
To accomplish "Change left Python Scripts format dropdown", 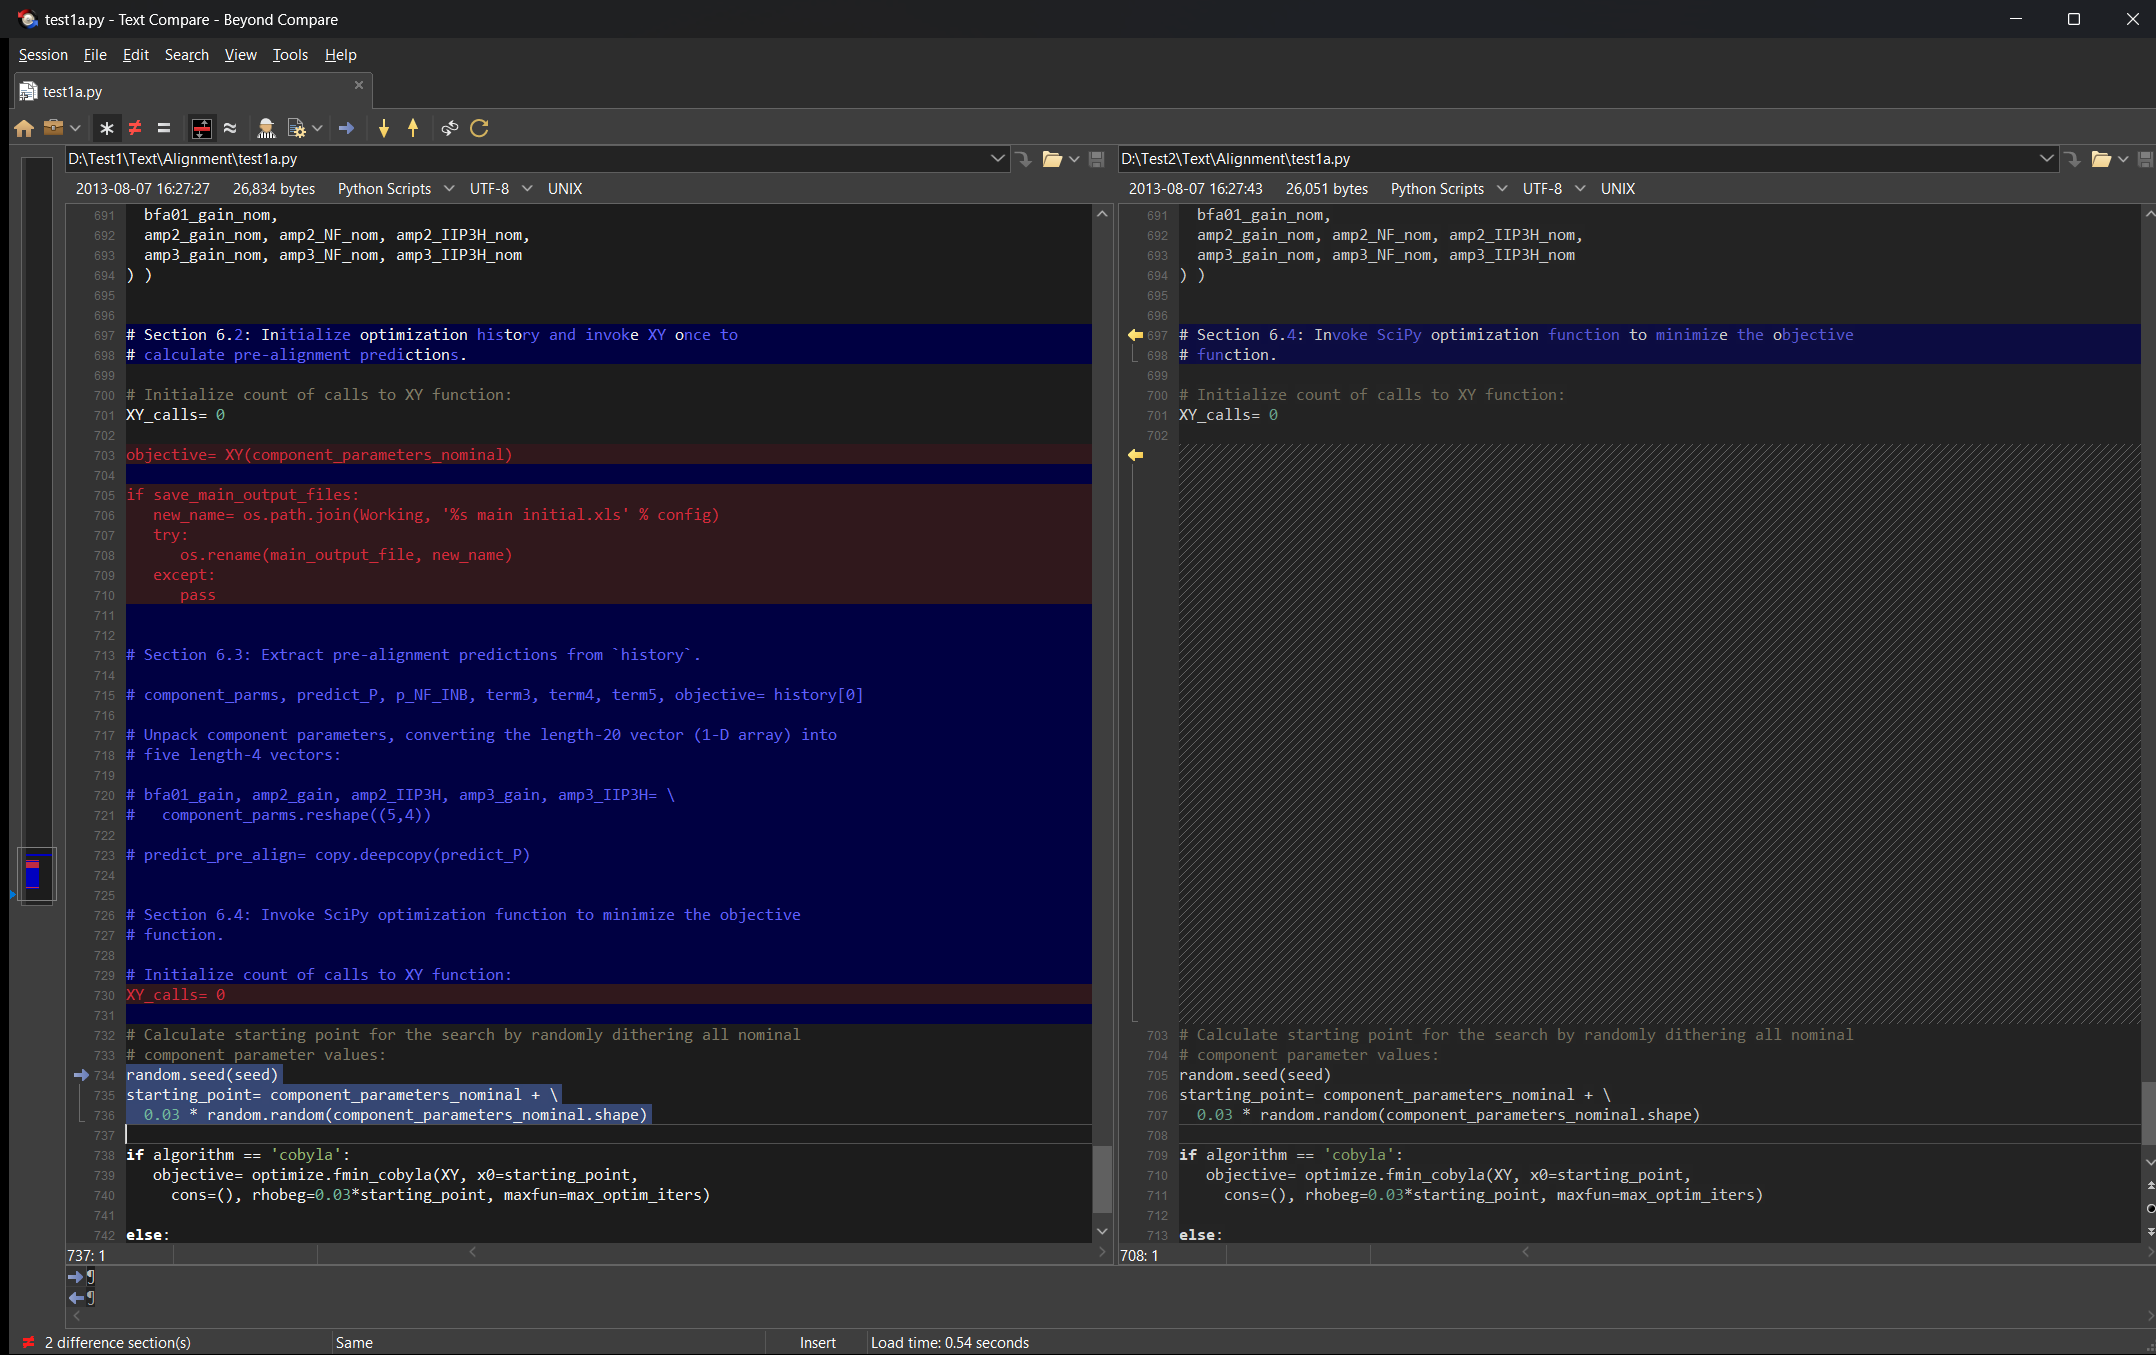I will pos(396,188).
